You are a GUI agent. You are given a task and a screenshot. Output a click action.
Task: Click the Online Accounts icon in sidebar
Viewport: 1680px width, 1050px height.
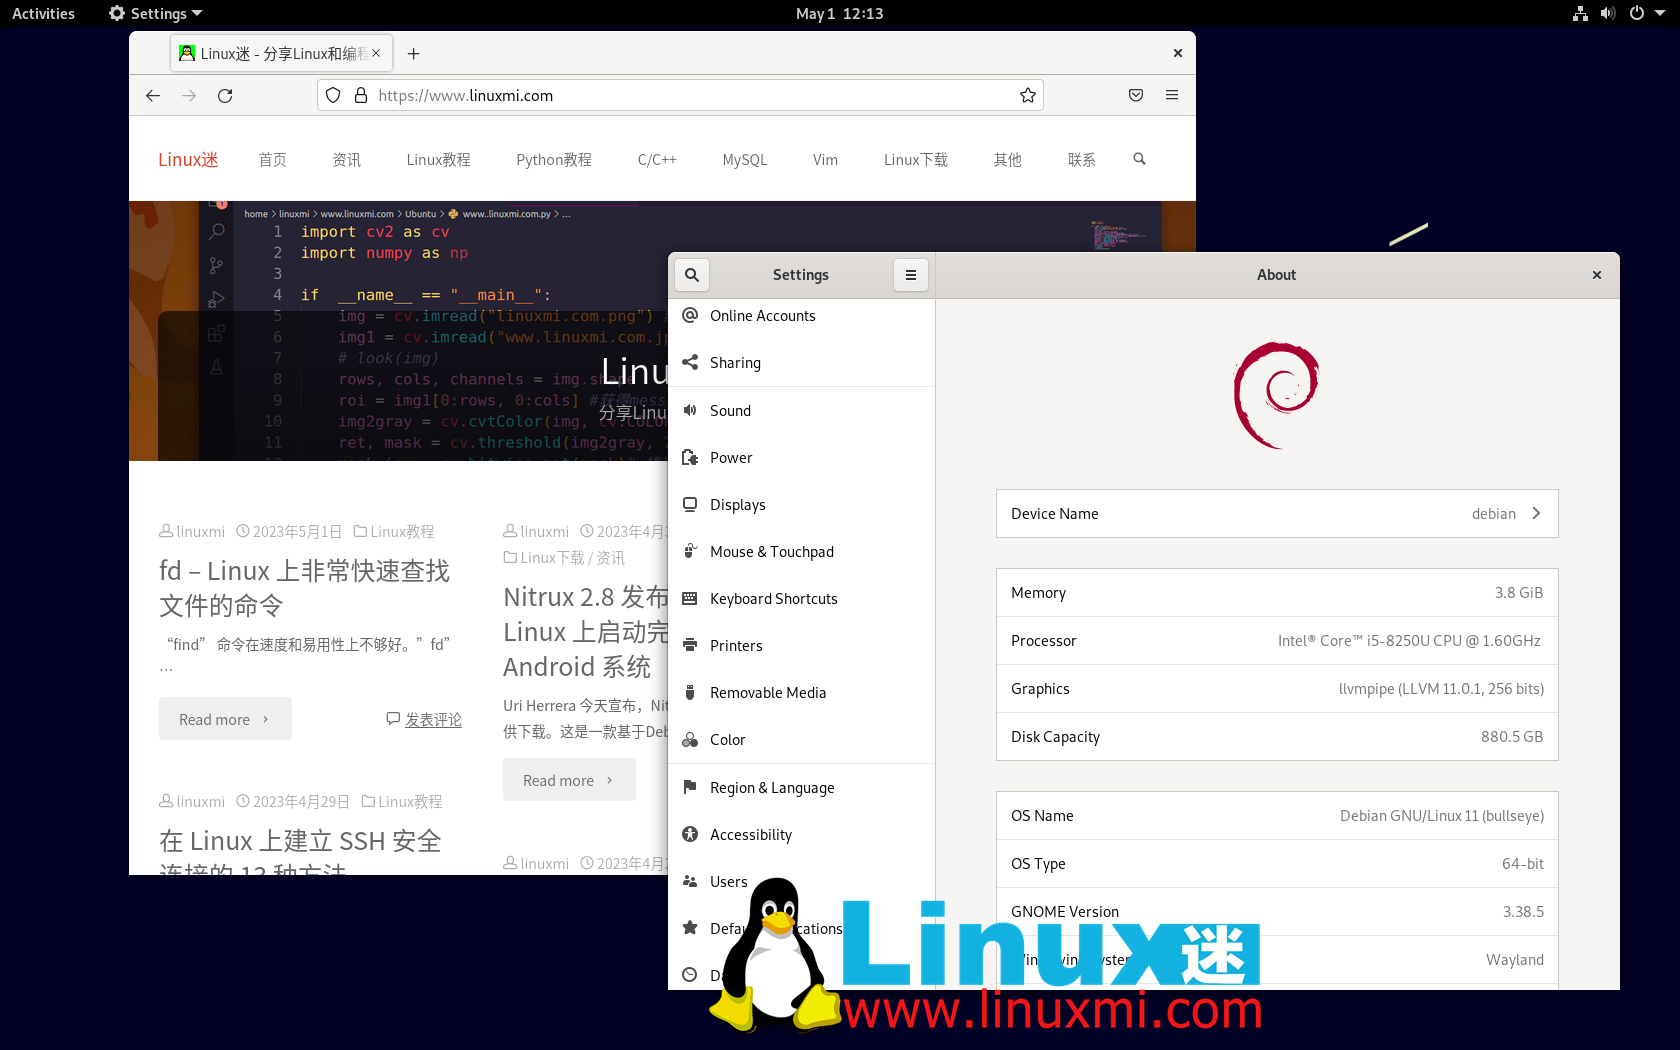[x=690, y=316]
